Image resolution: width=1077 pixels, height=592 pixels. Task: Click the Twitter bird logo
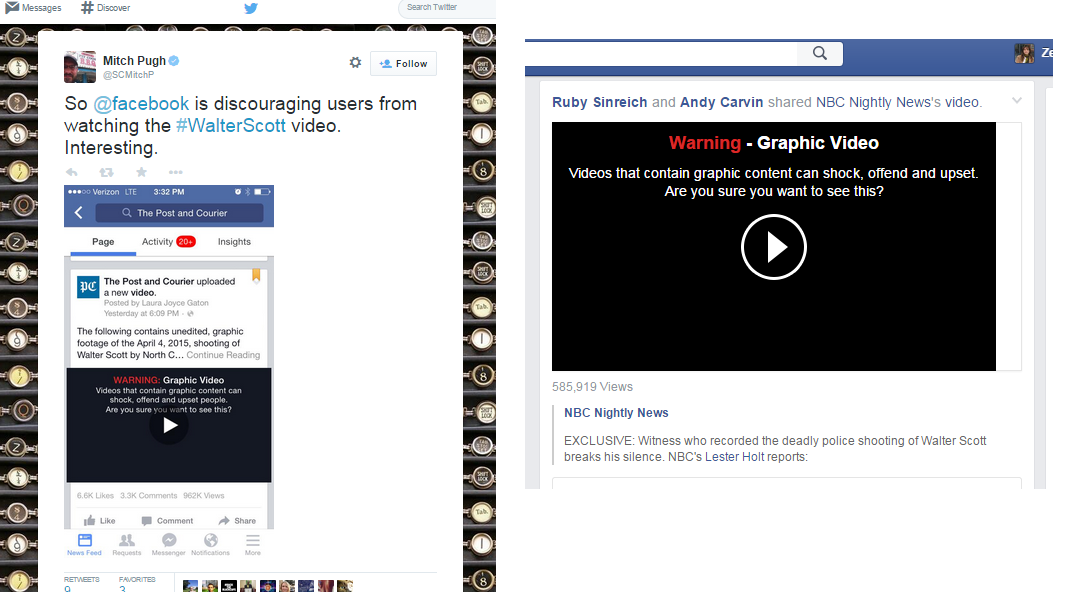[251, 8]
